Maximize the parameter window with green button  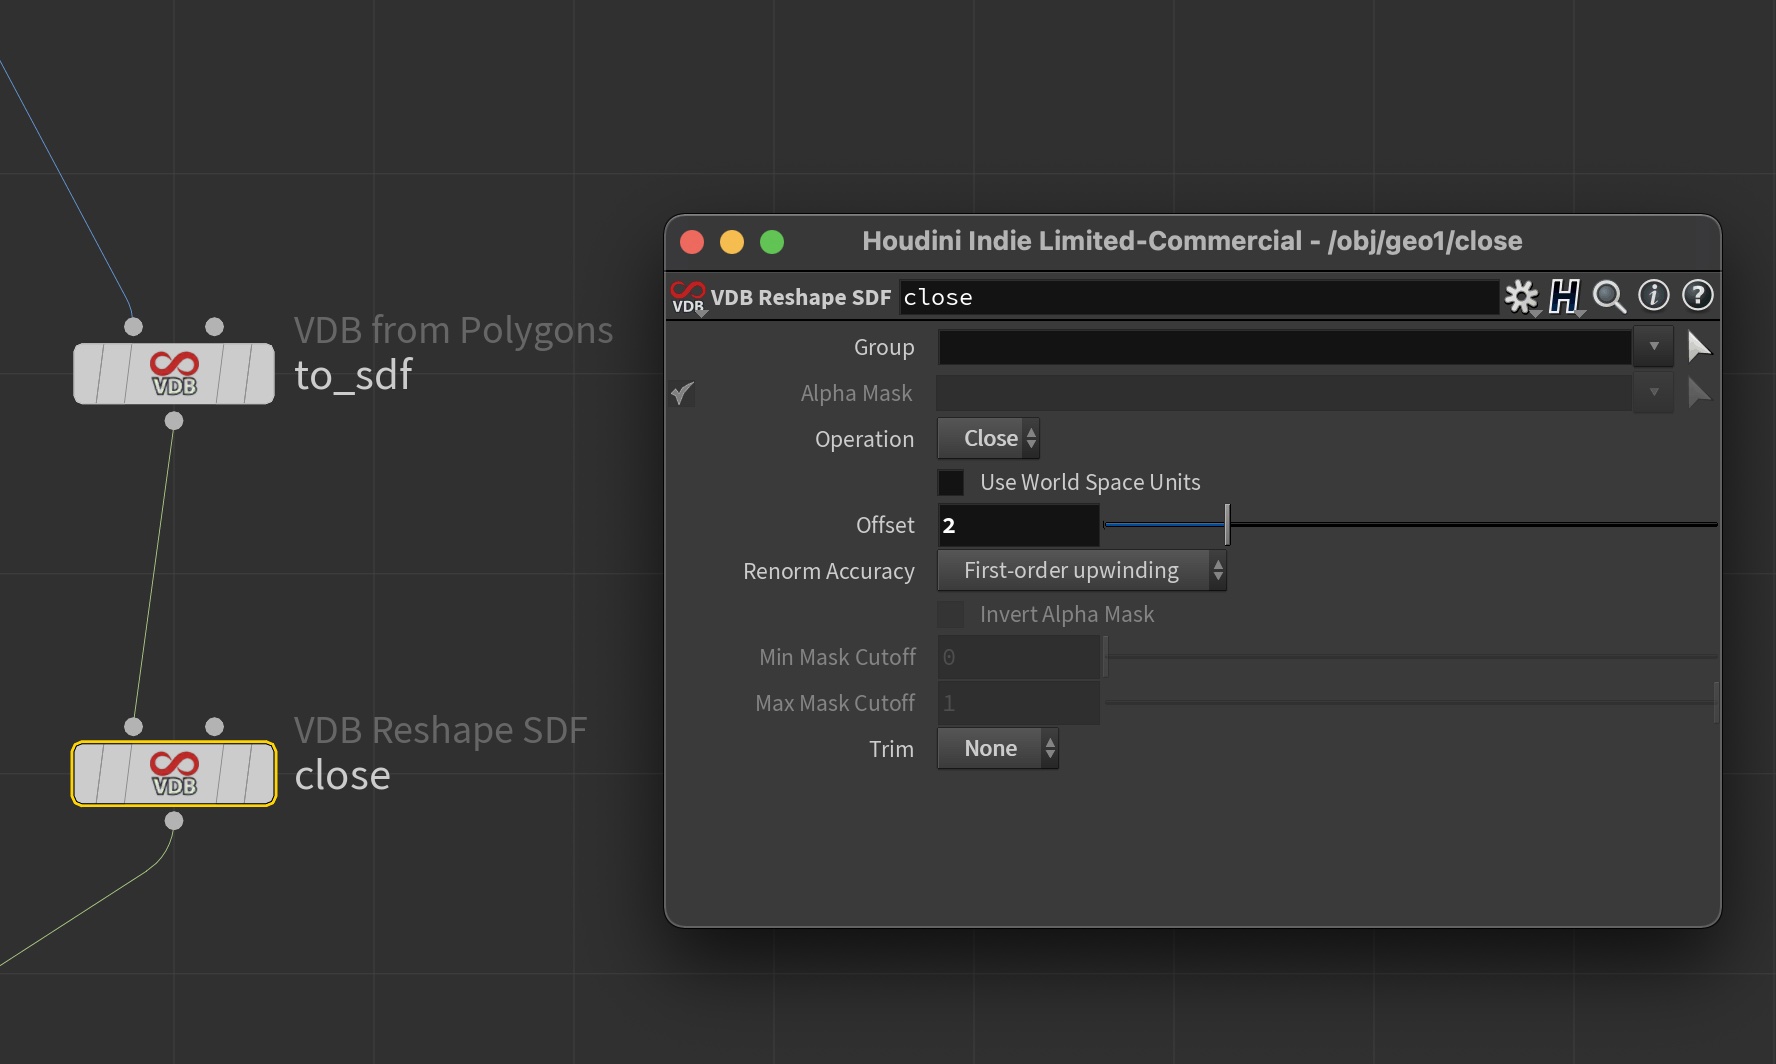tap(772, 242)
